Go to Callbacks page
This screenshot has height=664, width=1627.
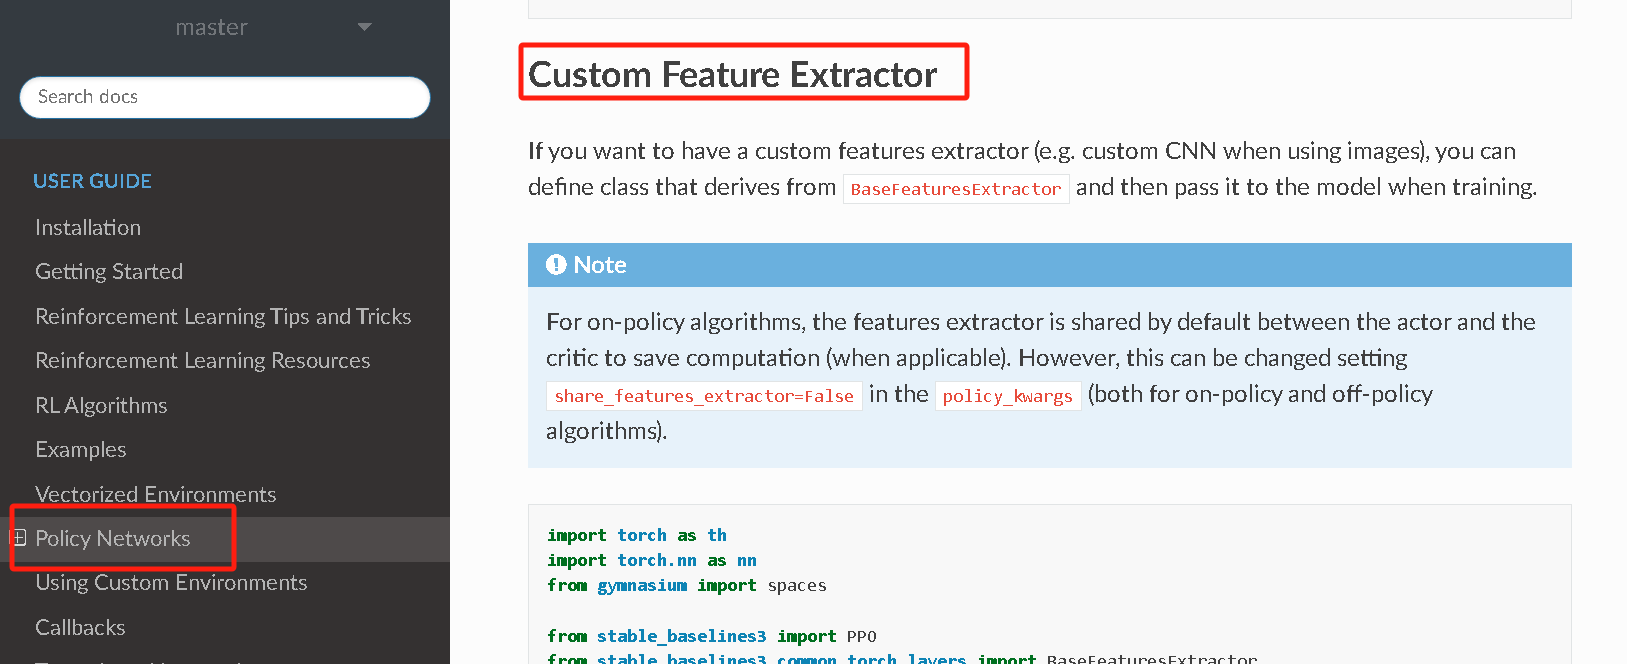click(80, 627)
